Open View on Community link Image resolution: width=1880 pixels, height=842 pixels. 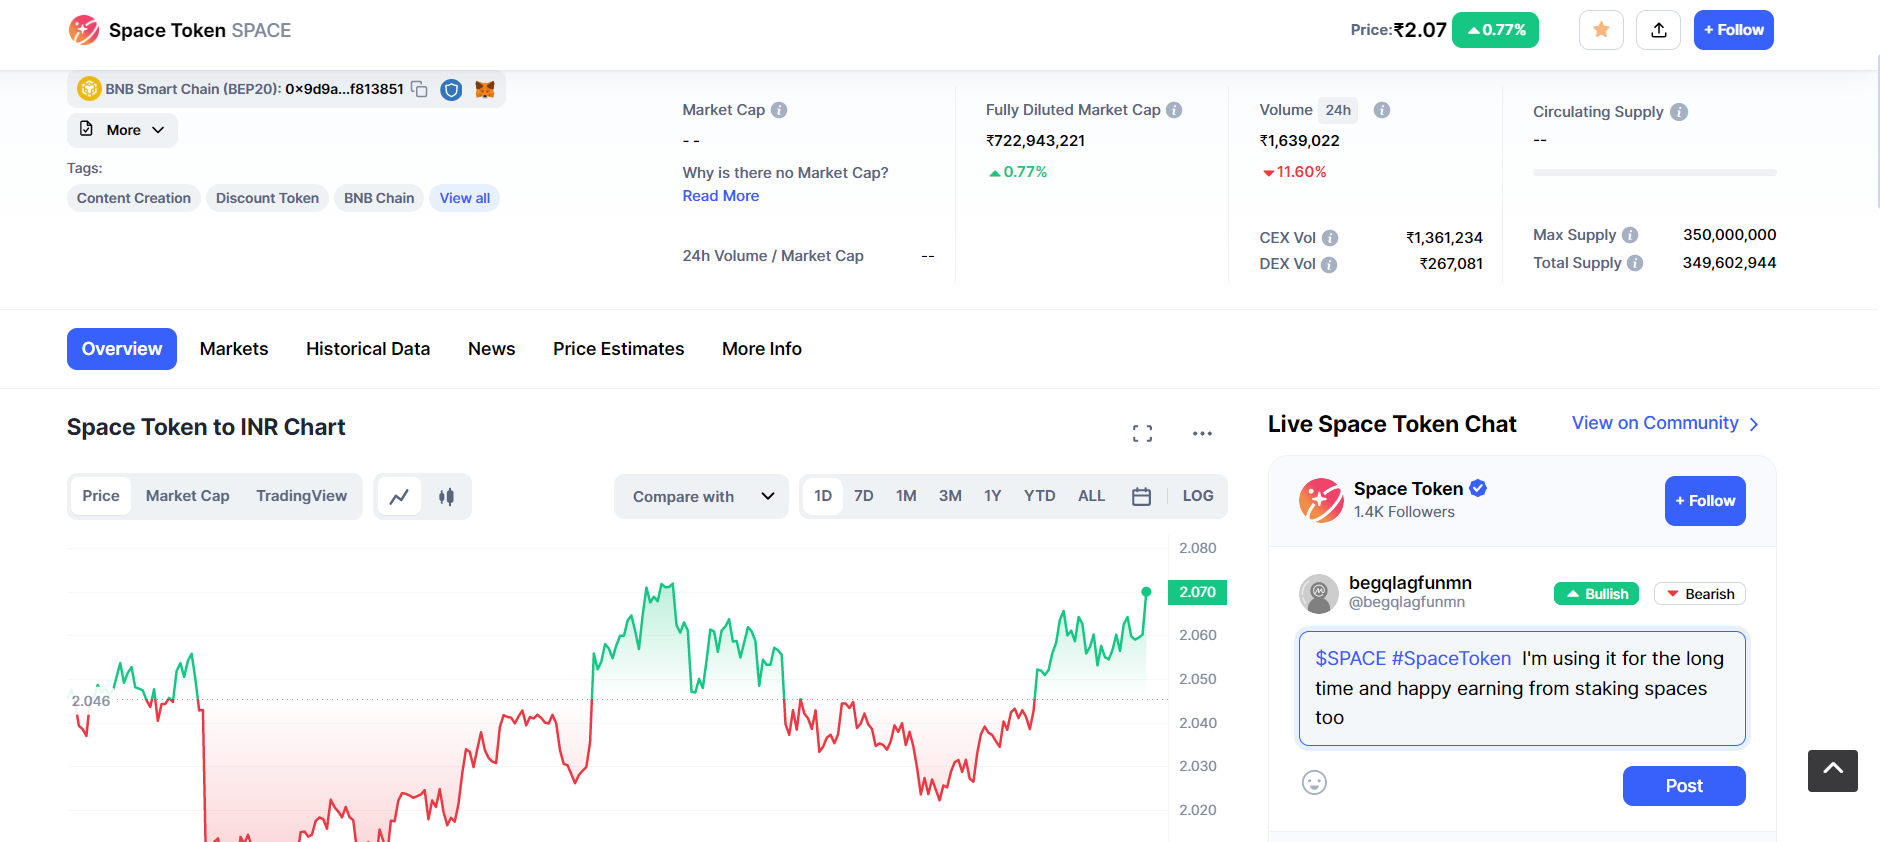coord(1666,423)
